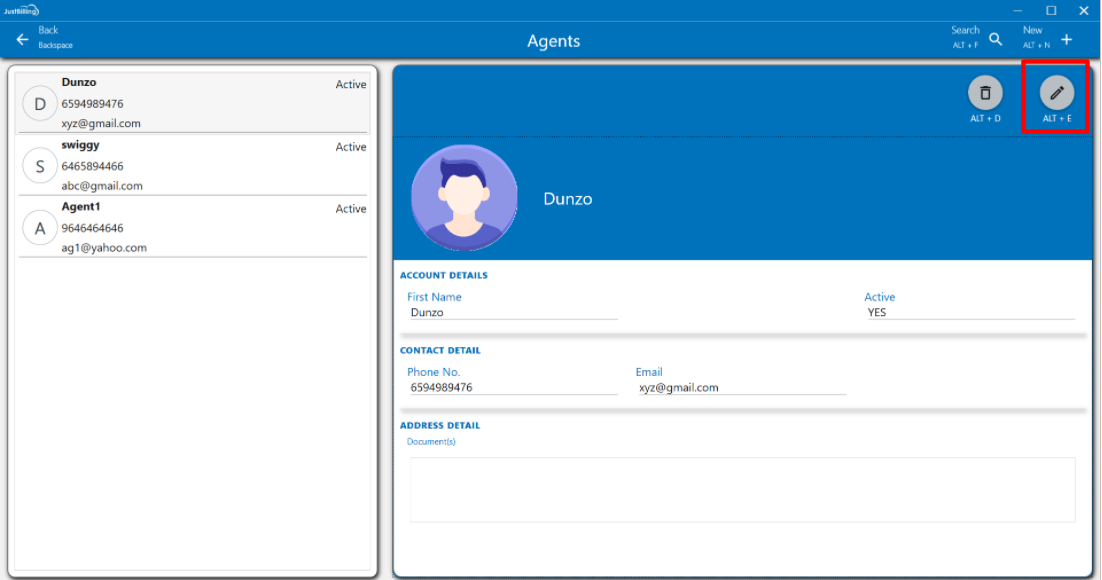Open search with the magnifier icon
The height and width of the screenshot is (580, 1102).
[996, 39]
